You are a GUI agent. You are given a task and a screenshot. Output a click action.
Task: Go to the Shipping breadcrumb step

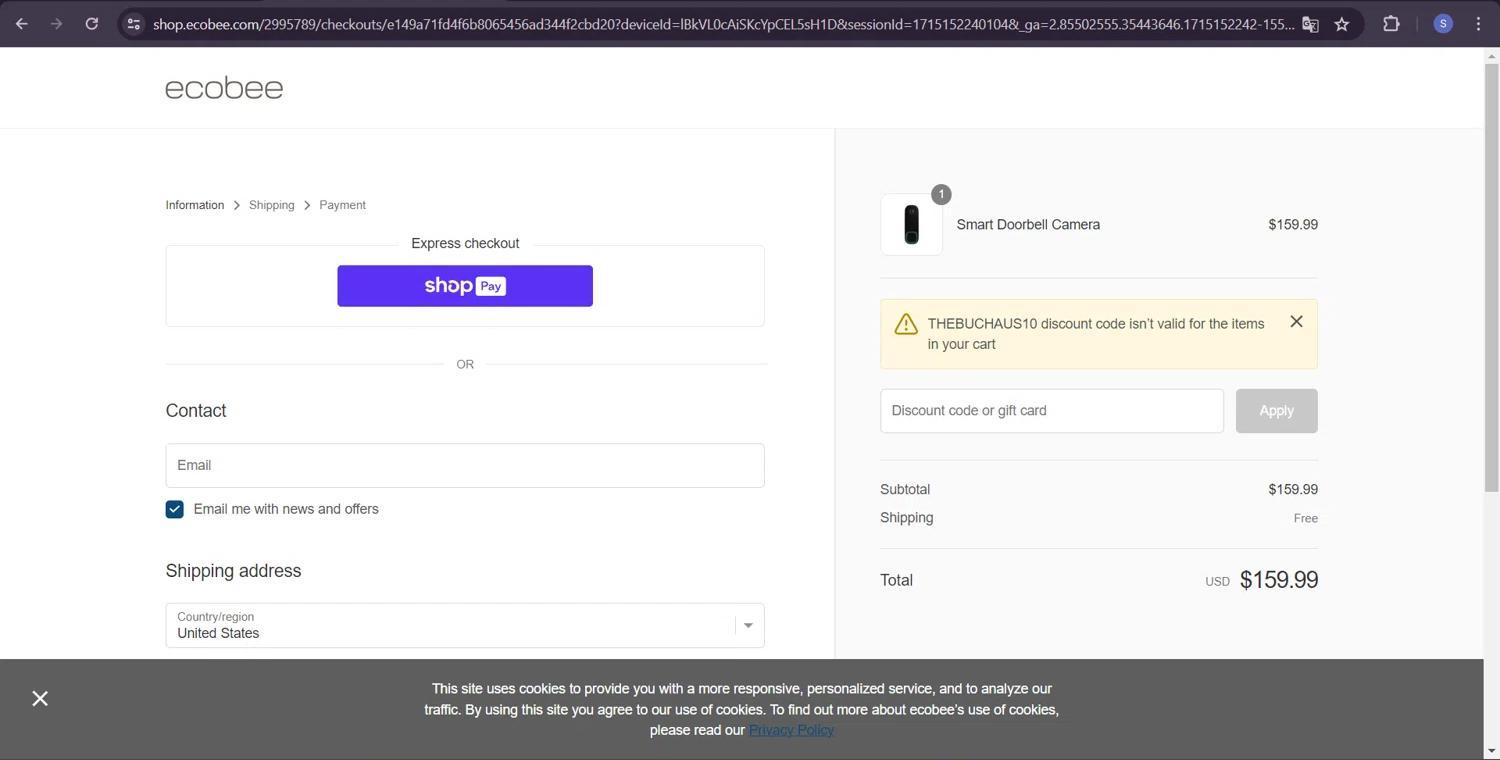tap(272, 205)
